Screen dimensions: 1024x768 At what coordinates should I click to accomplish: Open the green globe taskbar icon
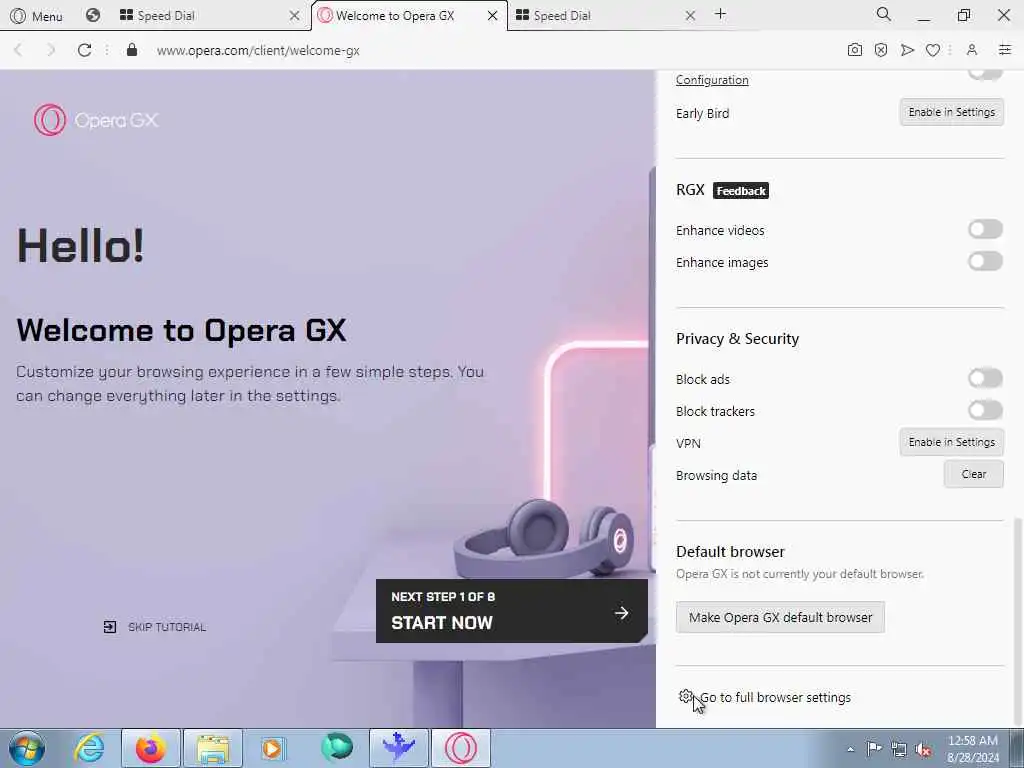(337, 748)
